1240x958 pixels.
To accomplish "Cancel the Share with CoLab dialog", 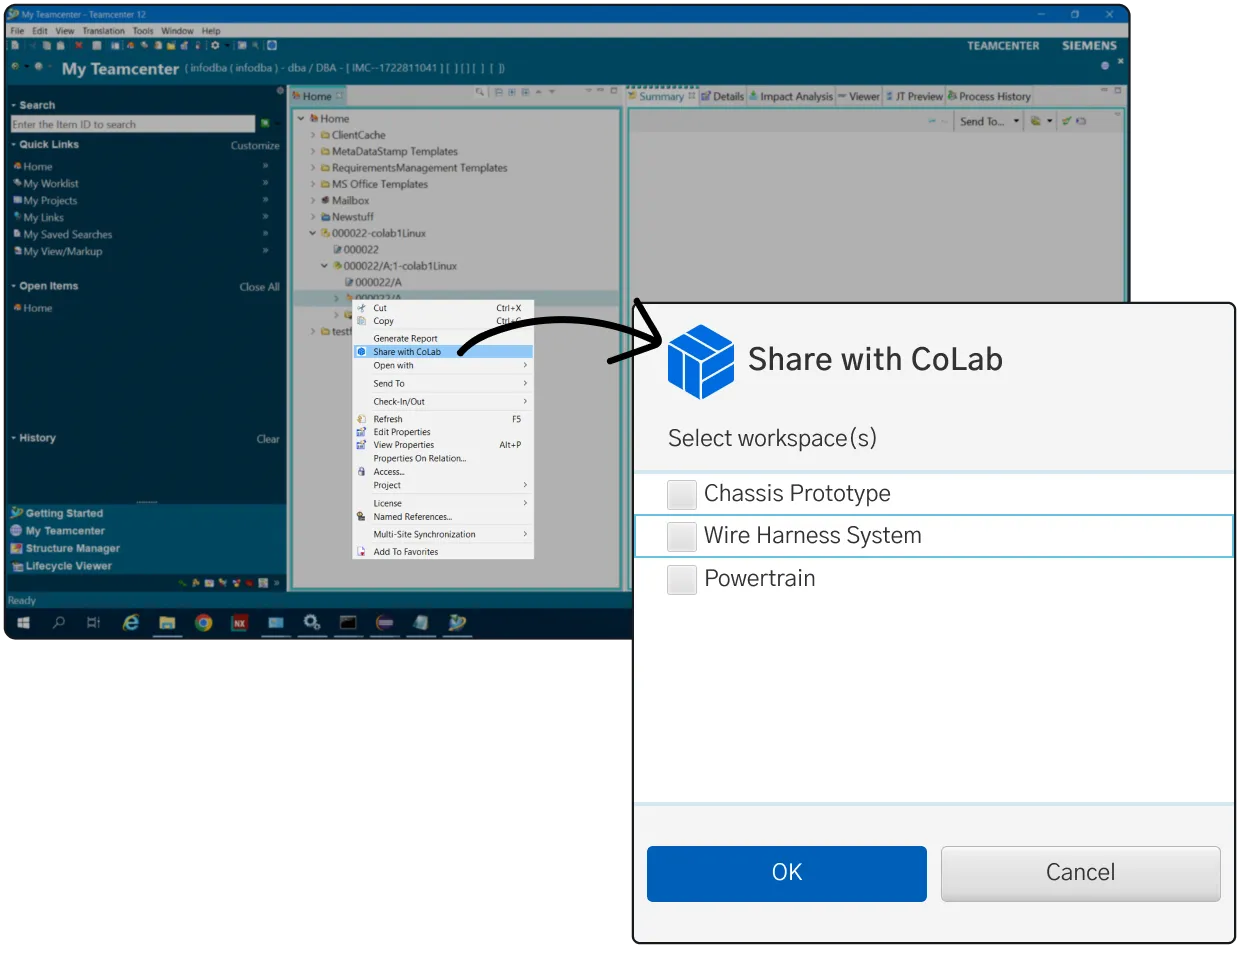I will [1080, 873].
